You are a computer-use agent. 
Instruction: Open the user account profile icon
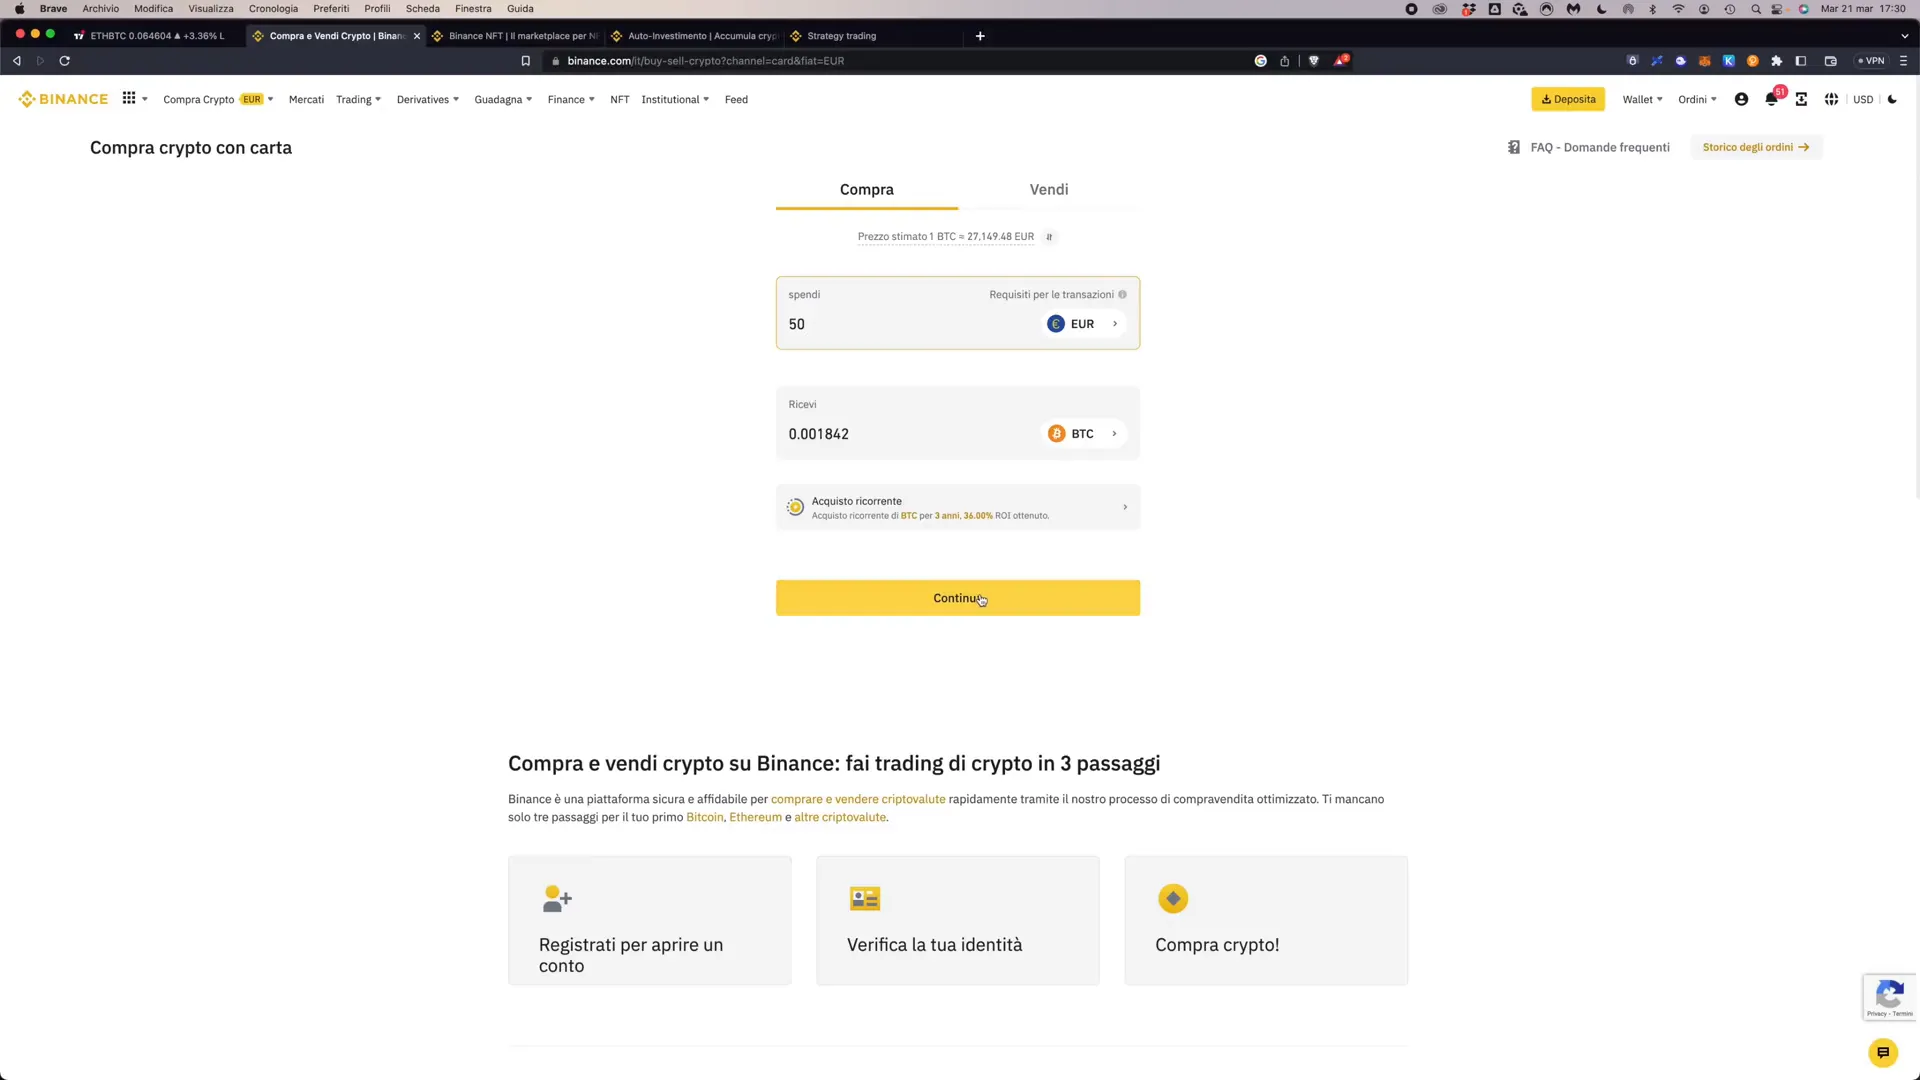1741,99
